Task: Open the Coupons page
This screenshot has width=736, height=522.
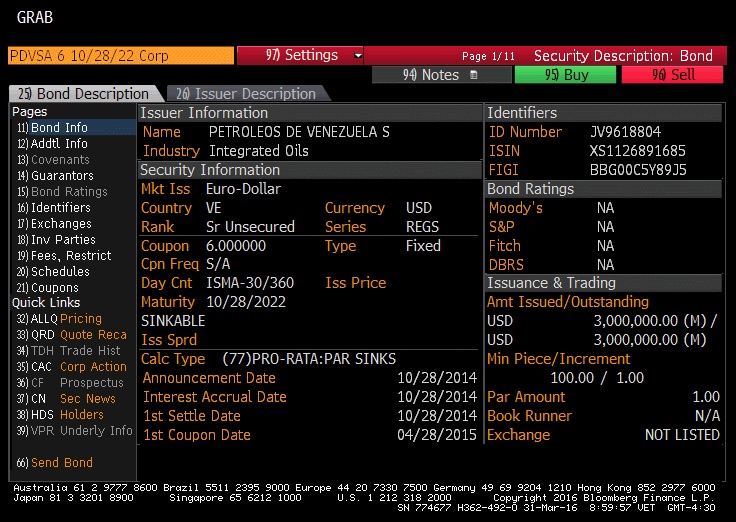Action: point(54,288)
